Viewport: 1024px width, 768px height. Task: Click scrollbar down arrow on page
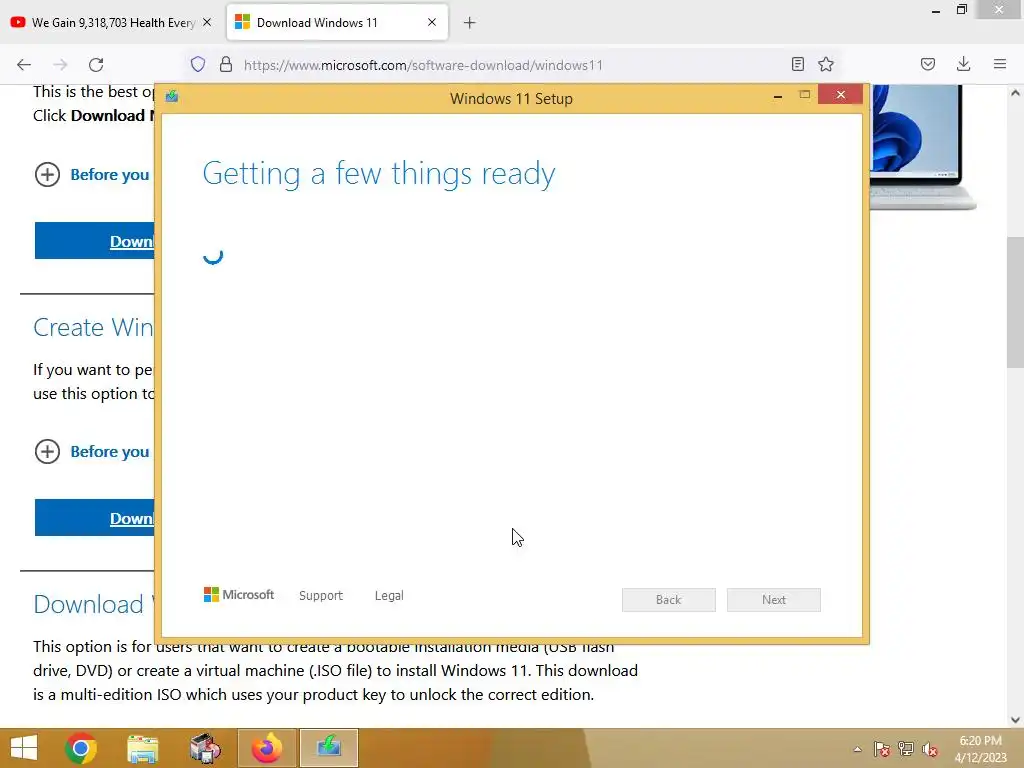pos(1015,720)
